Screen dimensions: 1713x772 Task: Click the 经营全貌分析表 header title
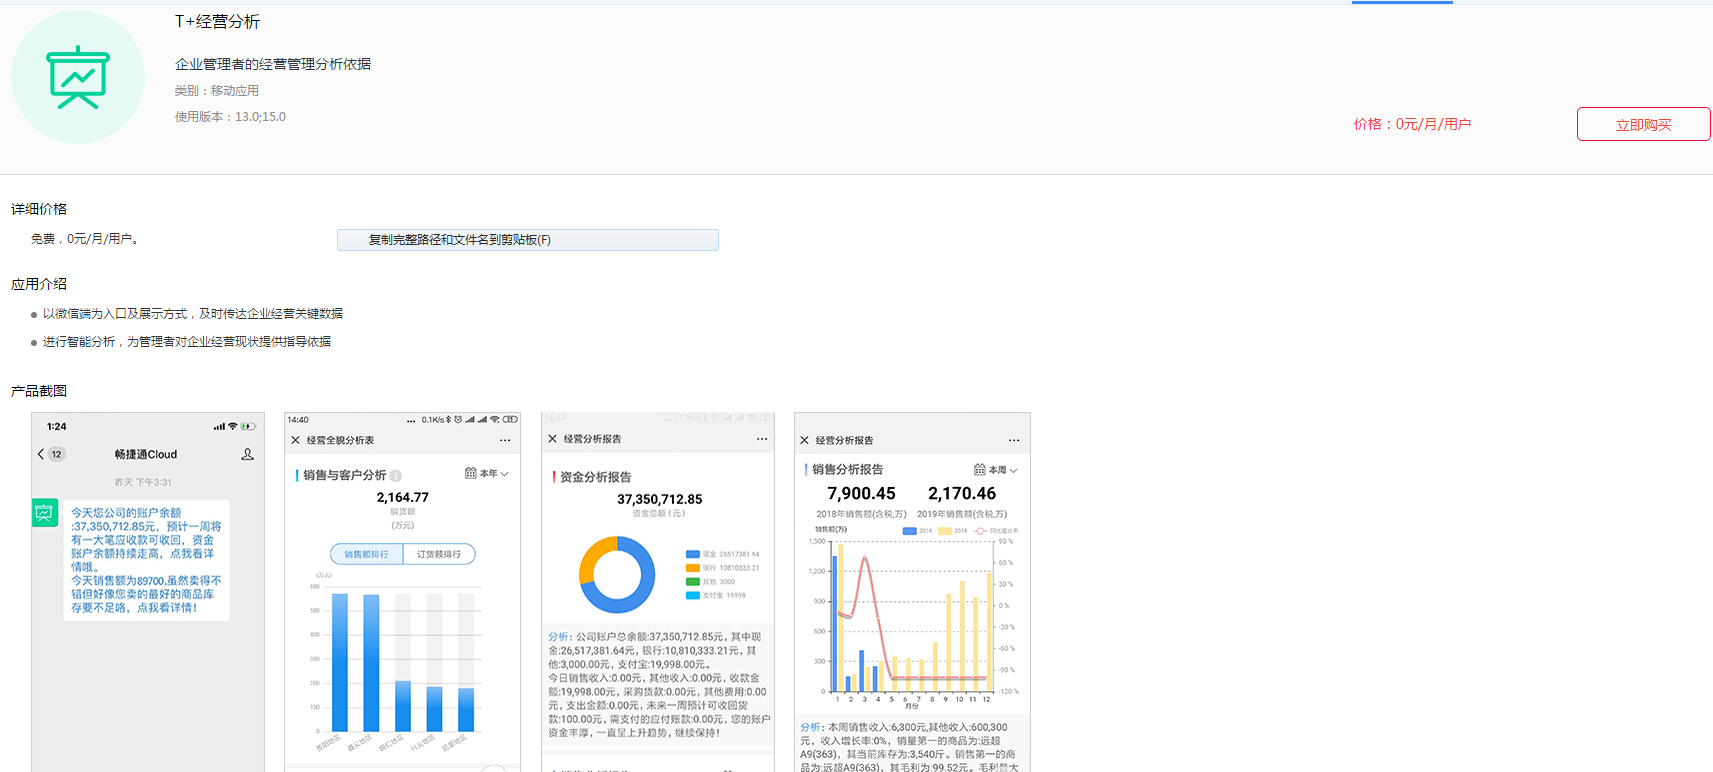[340, 440]
